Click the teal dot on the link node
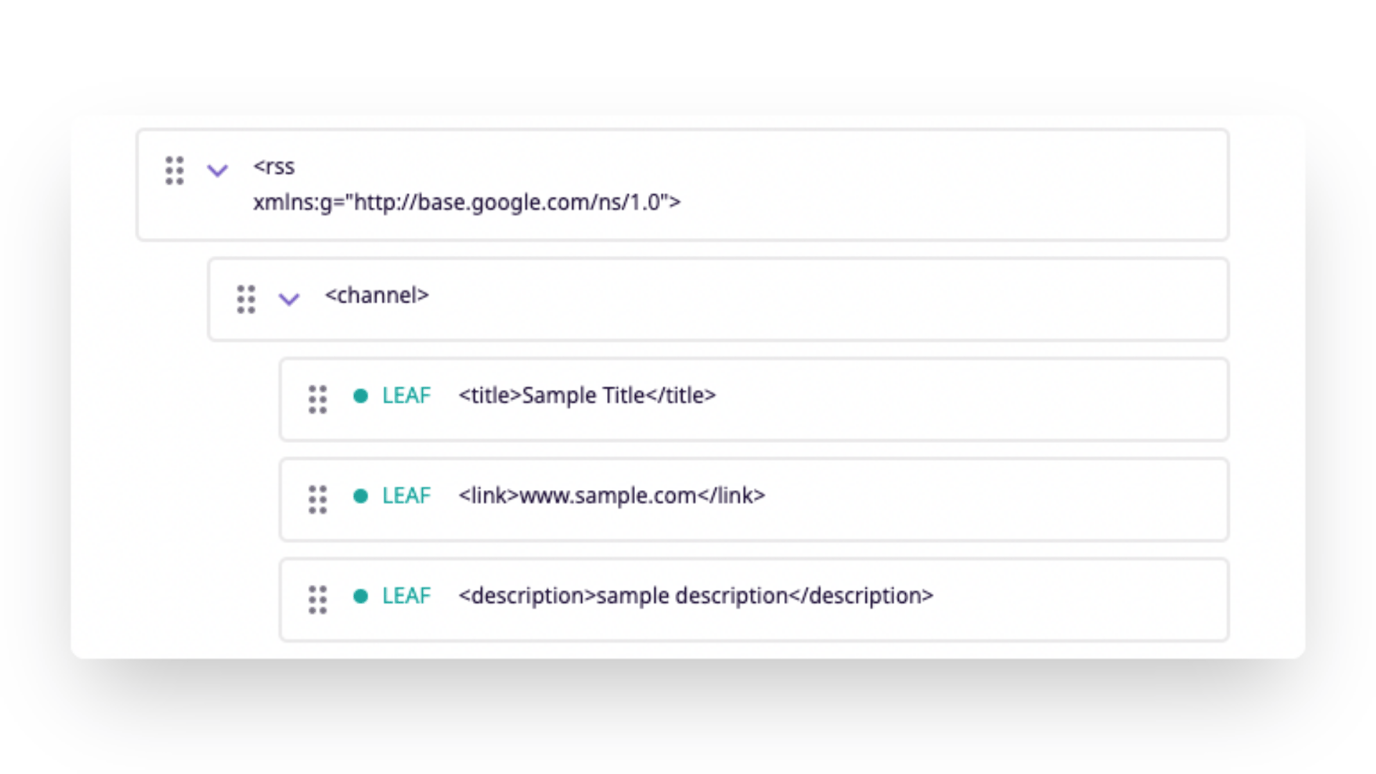The height and width of the screenshot is (774, 1376). 359,496
